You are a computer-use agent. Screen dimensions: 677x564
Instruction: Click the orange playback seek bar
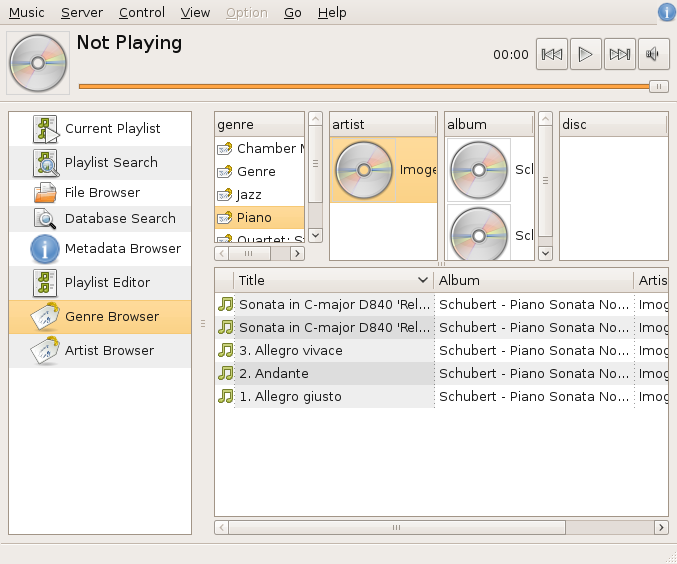360,86
